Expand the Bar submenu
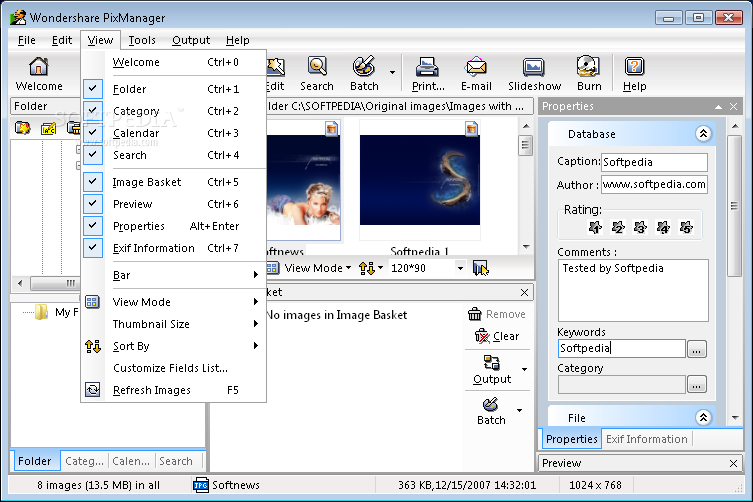The width and height of the screenshot is (753, 502). point(173,275)
